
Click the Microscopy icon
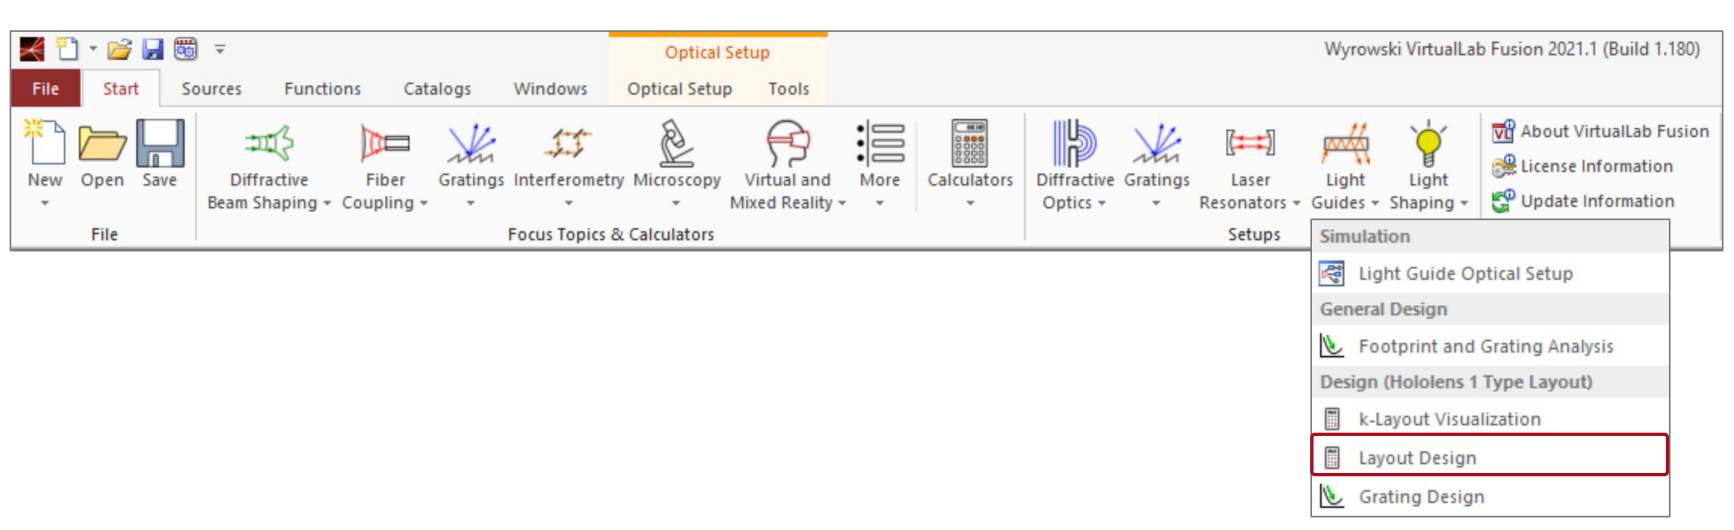(x=676, y=143)
